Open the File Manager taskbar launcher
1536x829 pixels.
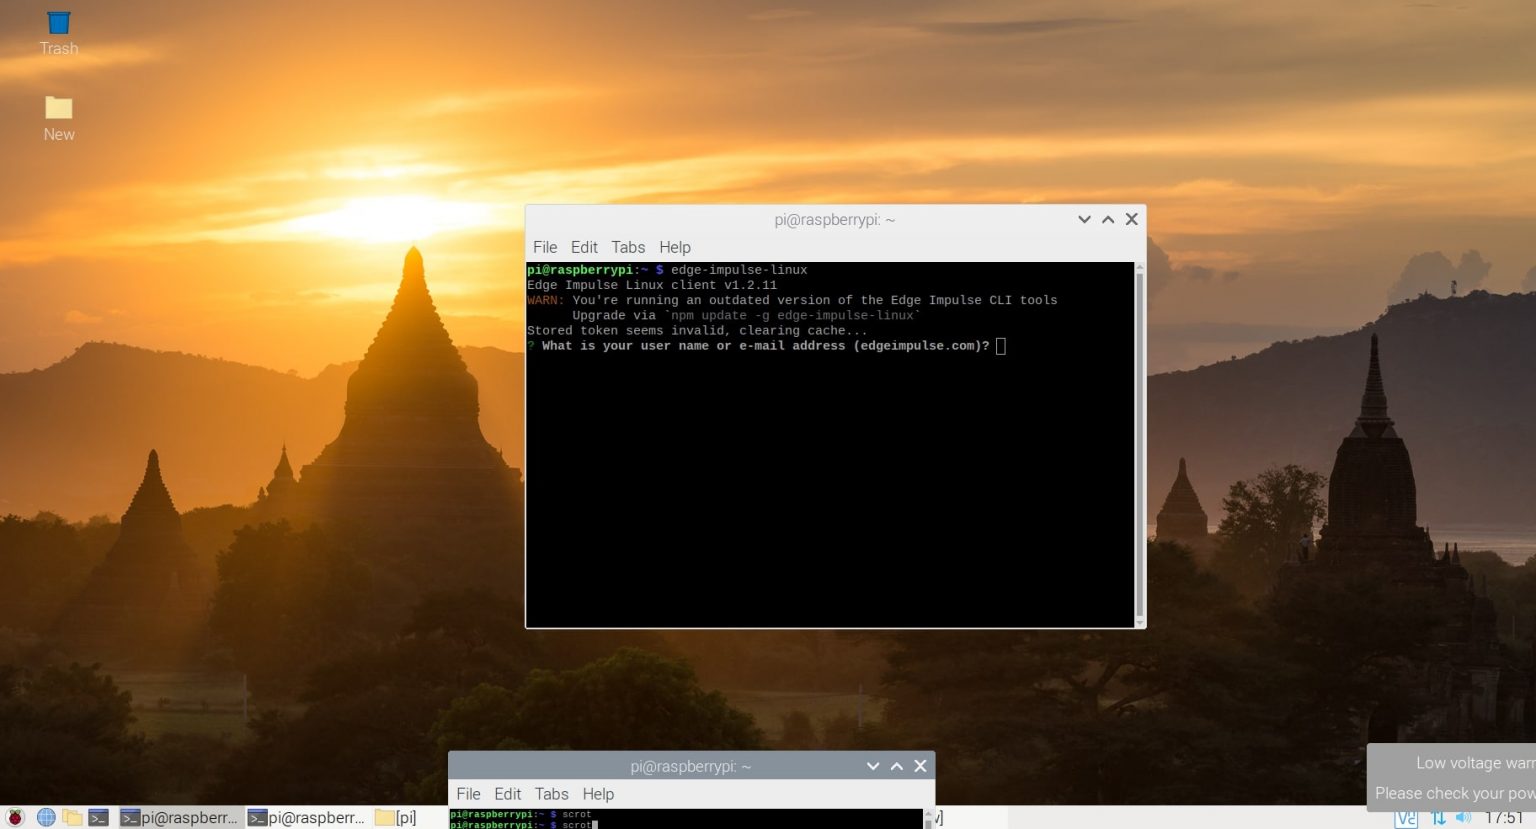tap(72, 817)
